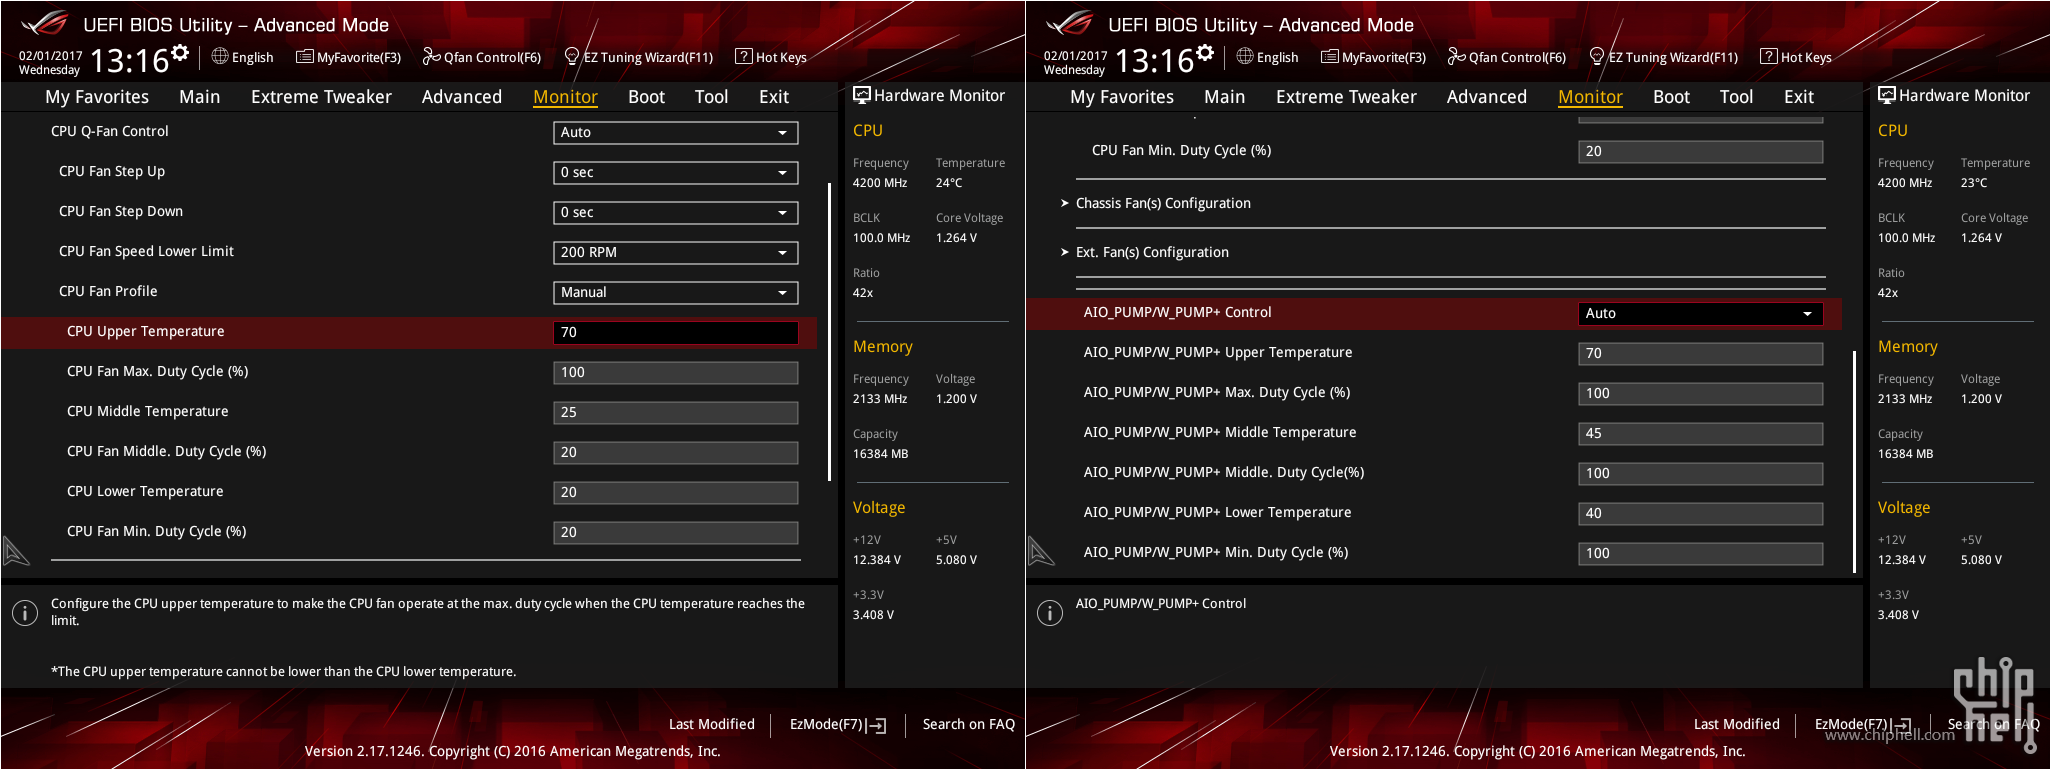Open the AIO_PUMP/W_PUMP+ Control dropdown
The height and width of the screenshot is (770, 2051).
point(1701,313)
